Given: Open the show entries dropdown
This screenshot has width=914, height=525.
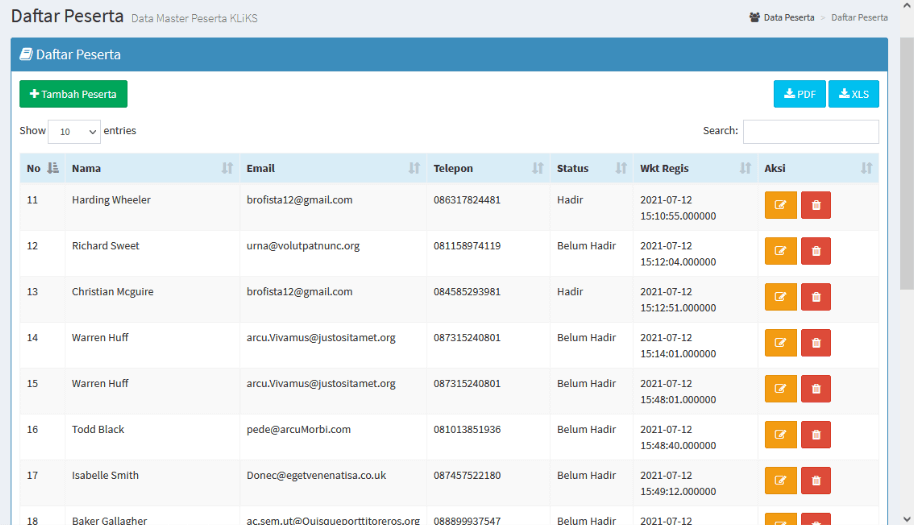Looking at the screenshot, I should (x=75, y=131).
